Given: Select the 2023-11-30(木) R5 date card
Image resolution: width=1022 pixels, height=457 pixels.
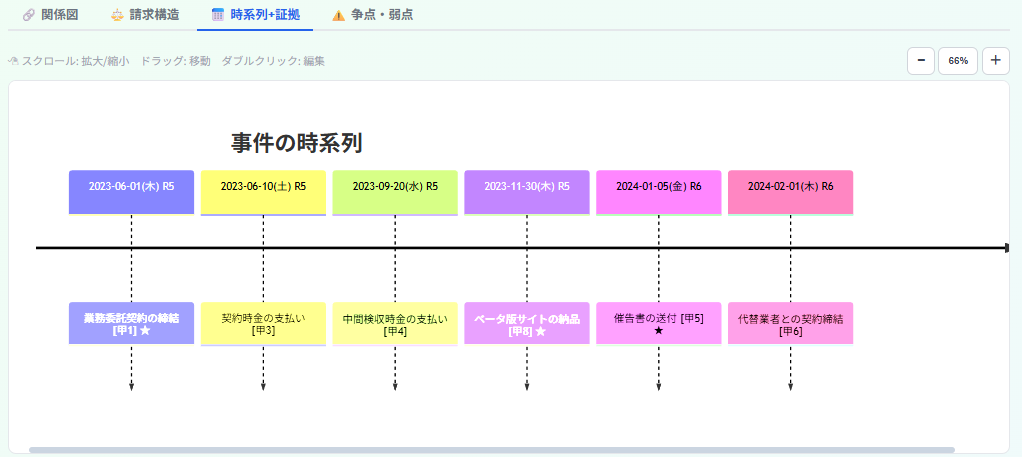Looking at the screenshot, I should tap(527, 192).
